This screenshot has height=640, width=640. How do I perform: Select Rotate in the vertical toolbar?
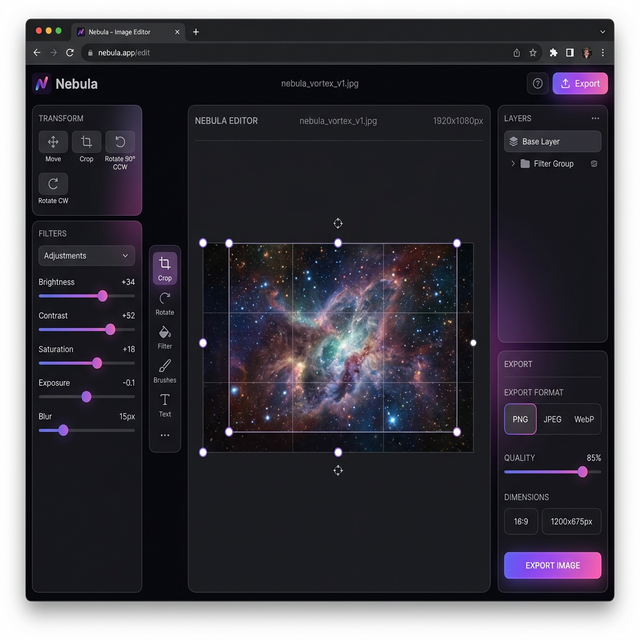pyautogui.click(x=165, y=304)
